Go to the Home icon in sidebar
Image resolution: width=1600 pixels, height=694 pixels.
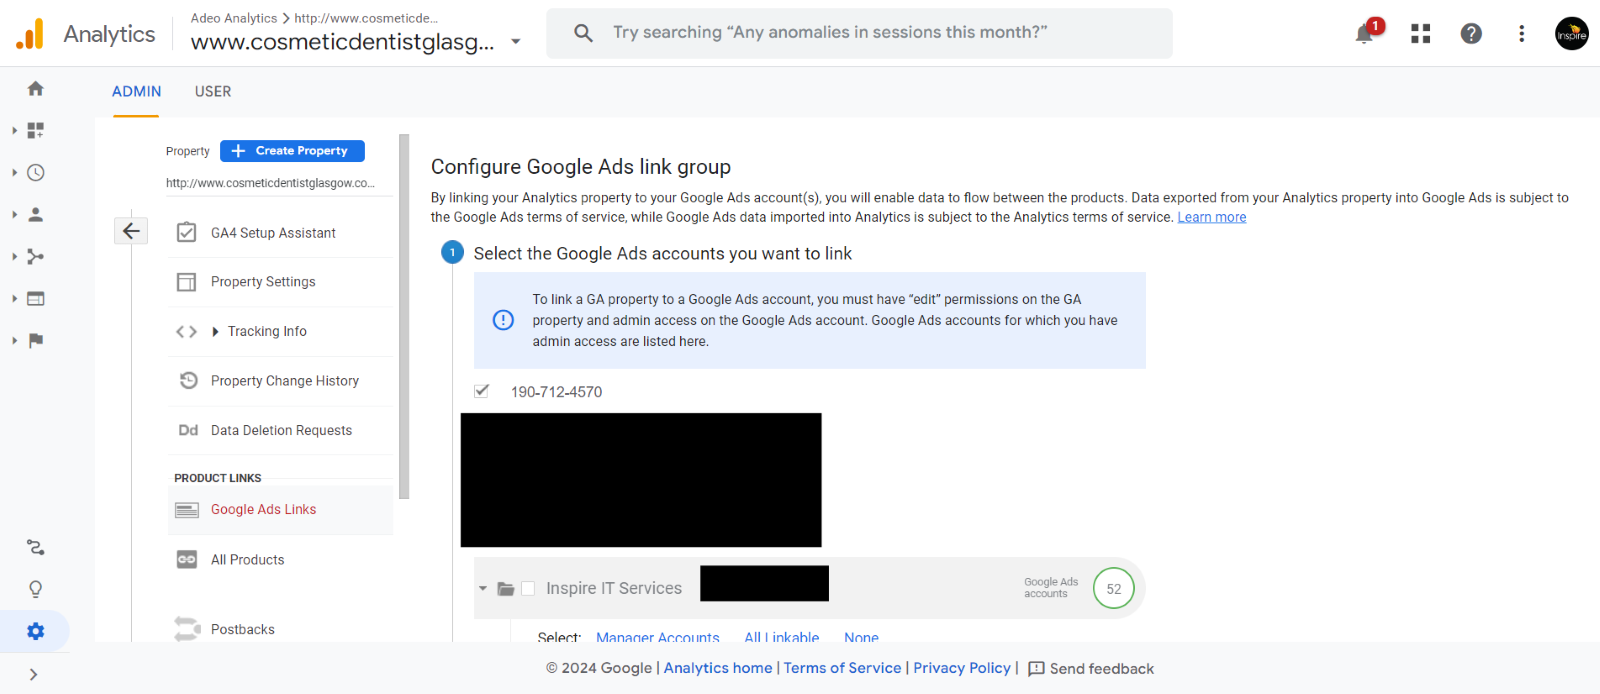[36, 89]
